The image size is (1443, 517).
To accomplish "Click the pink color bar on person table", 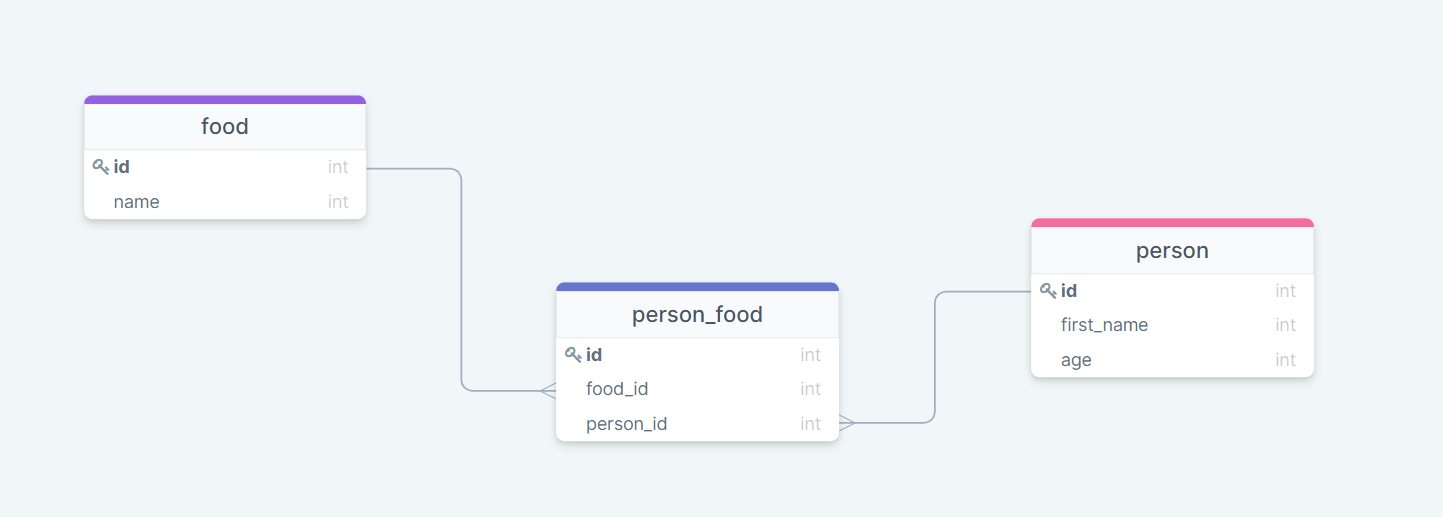I will pos(1172,223).
